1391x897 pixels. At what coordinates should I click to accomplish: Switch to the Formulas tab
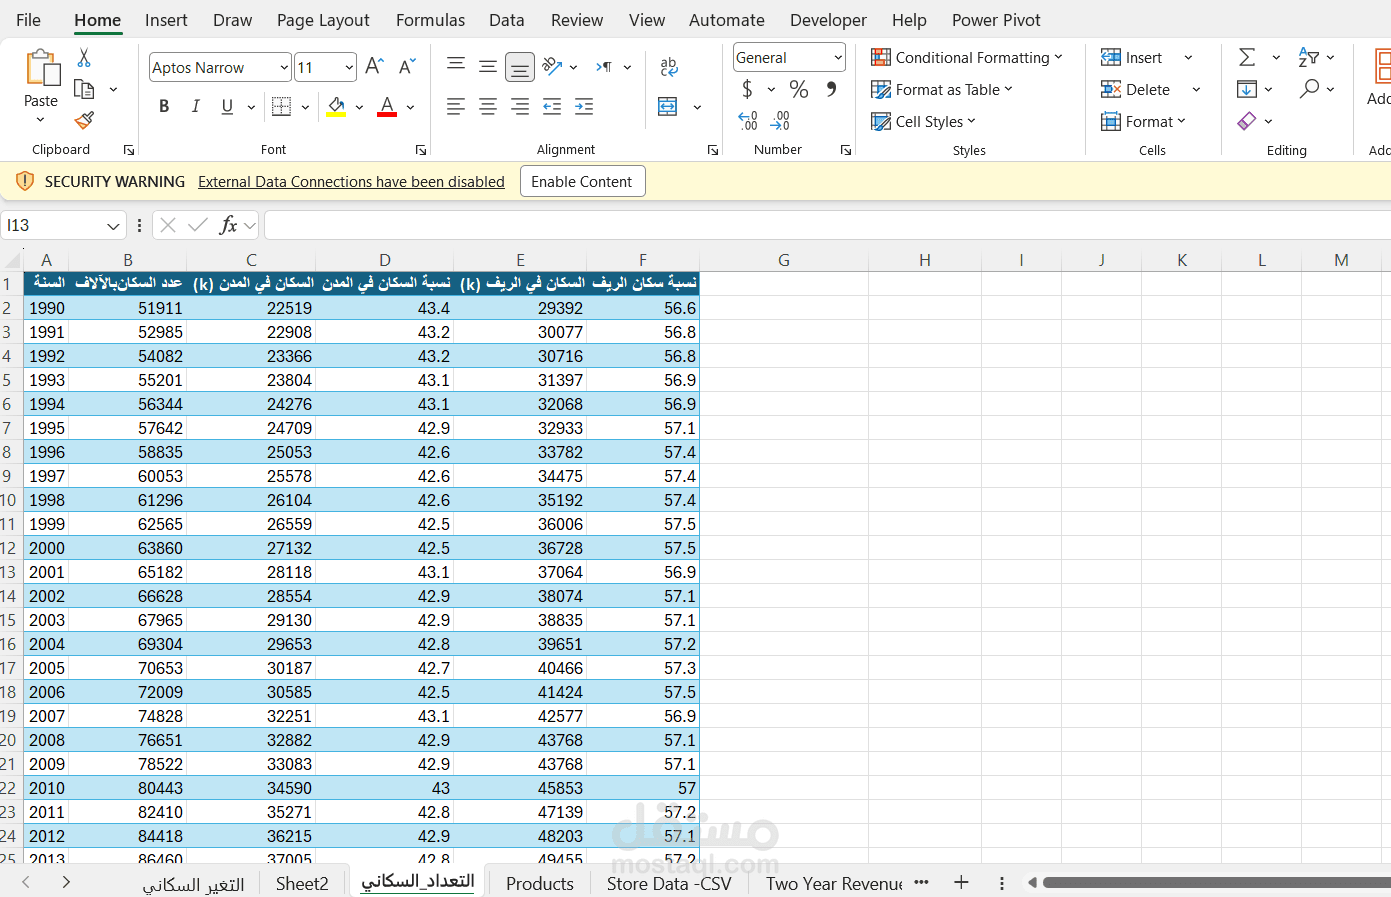point(430,20)
